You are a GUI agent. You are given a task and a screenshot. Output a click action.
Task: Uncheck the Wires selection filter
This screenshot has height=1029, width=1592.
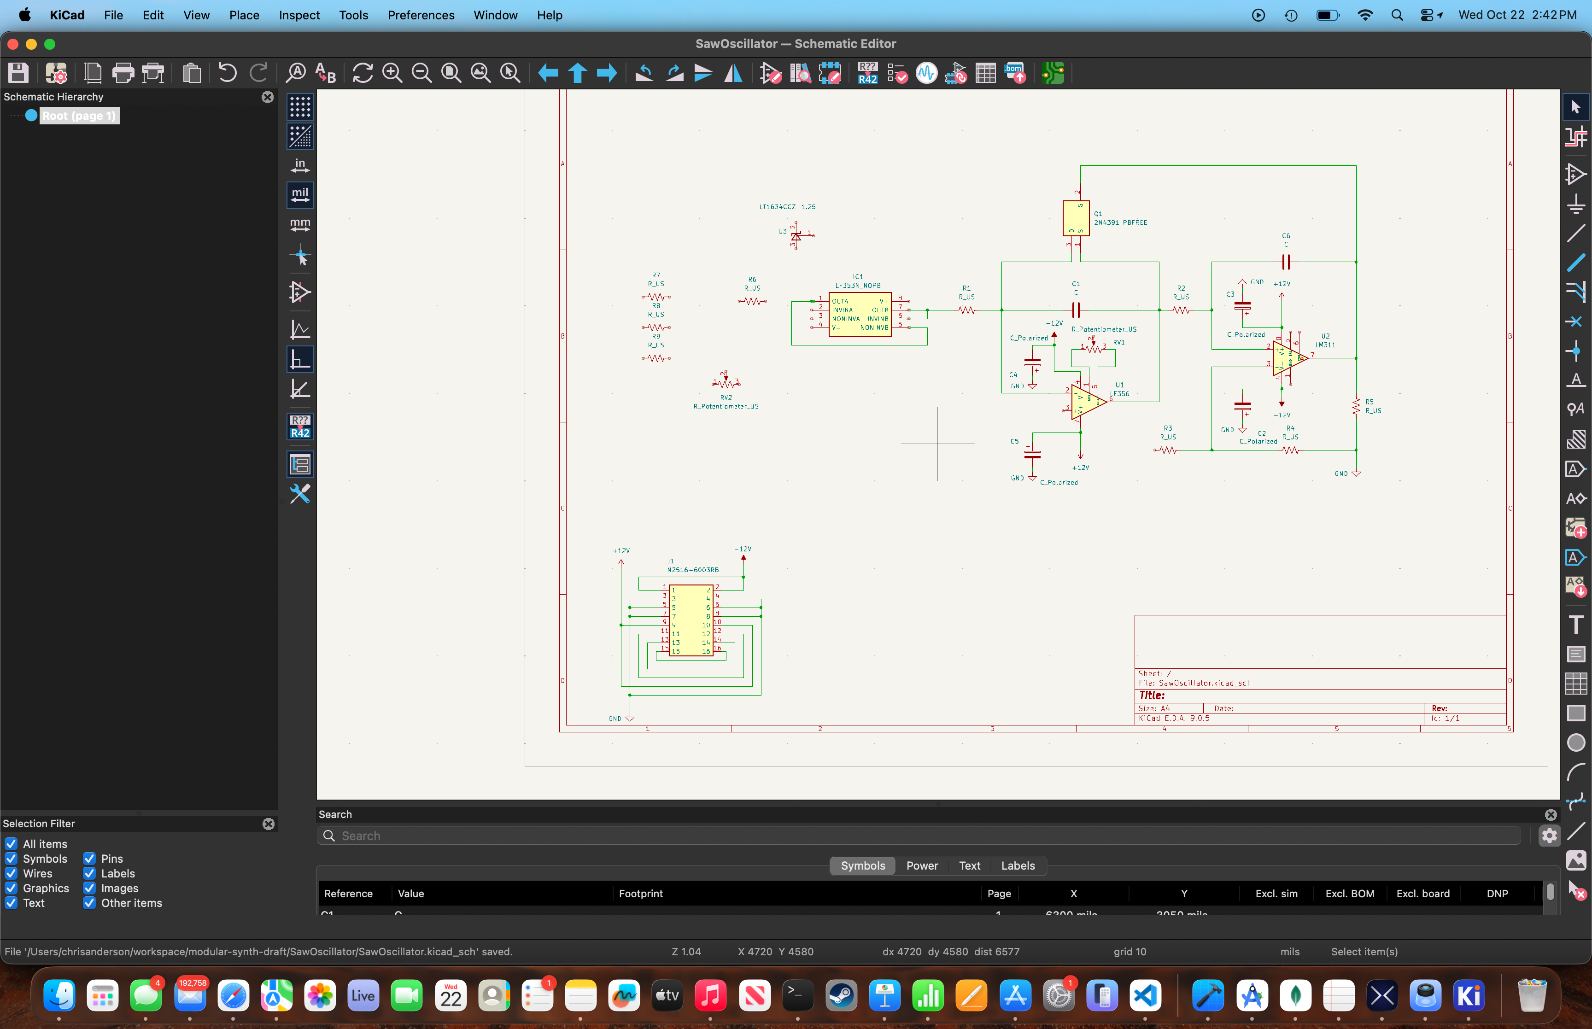11,873
